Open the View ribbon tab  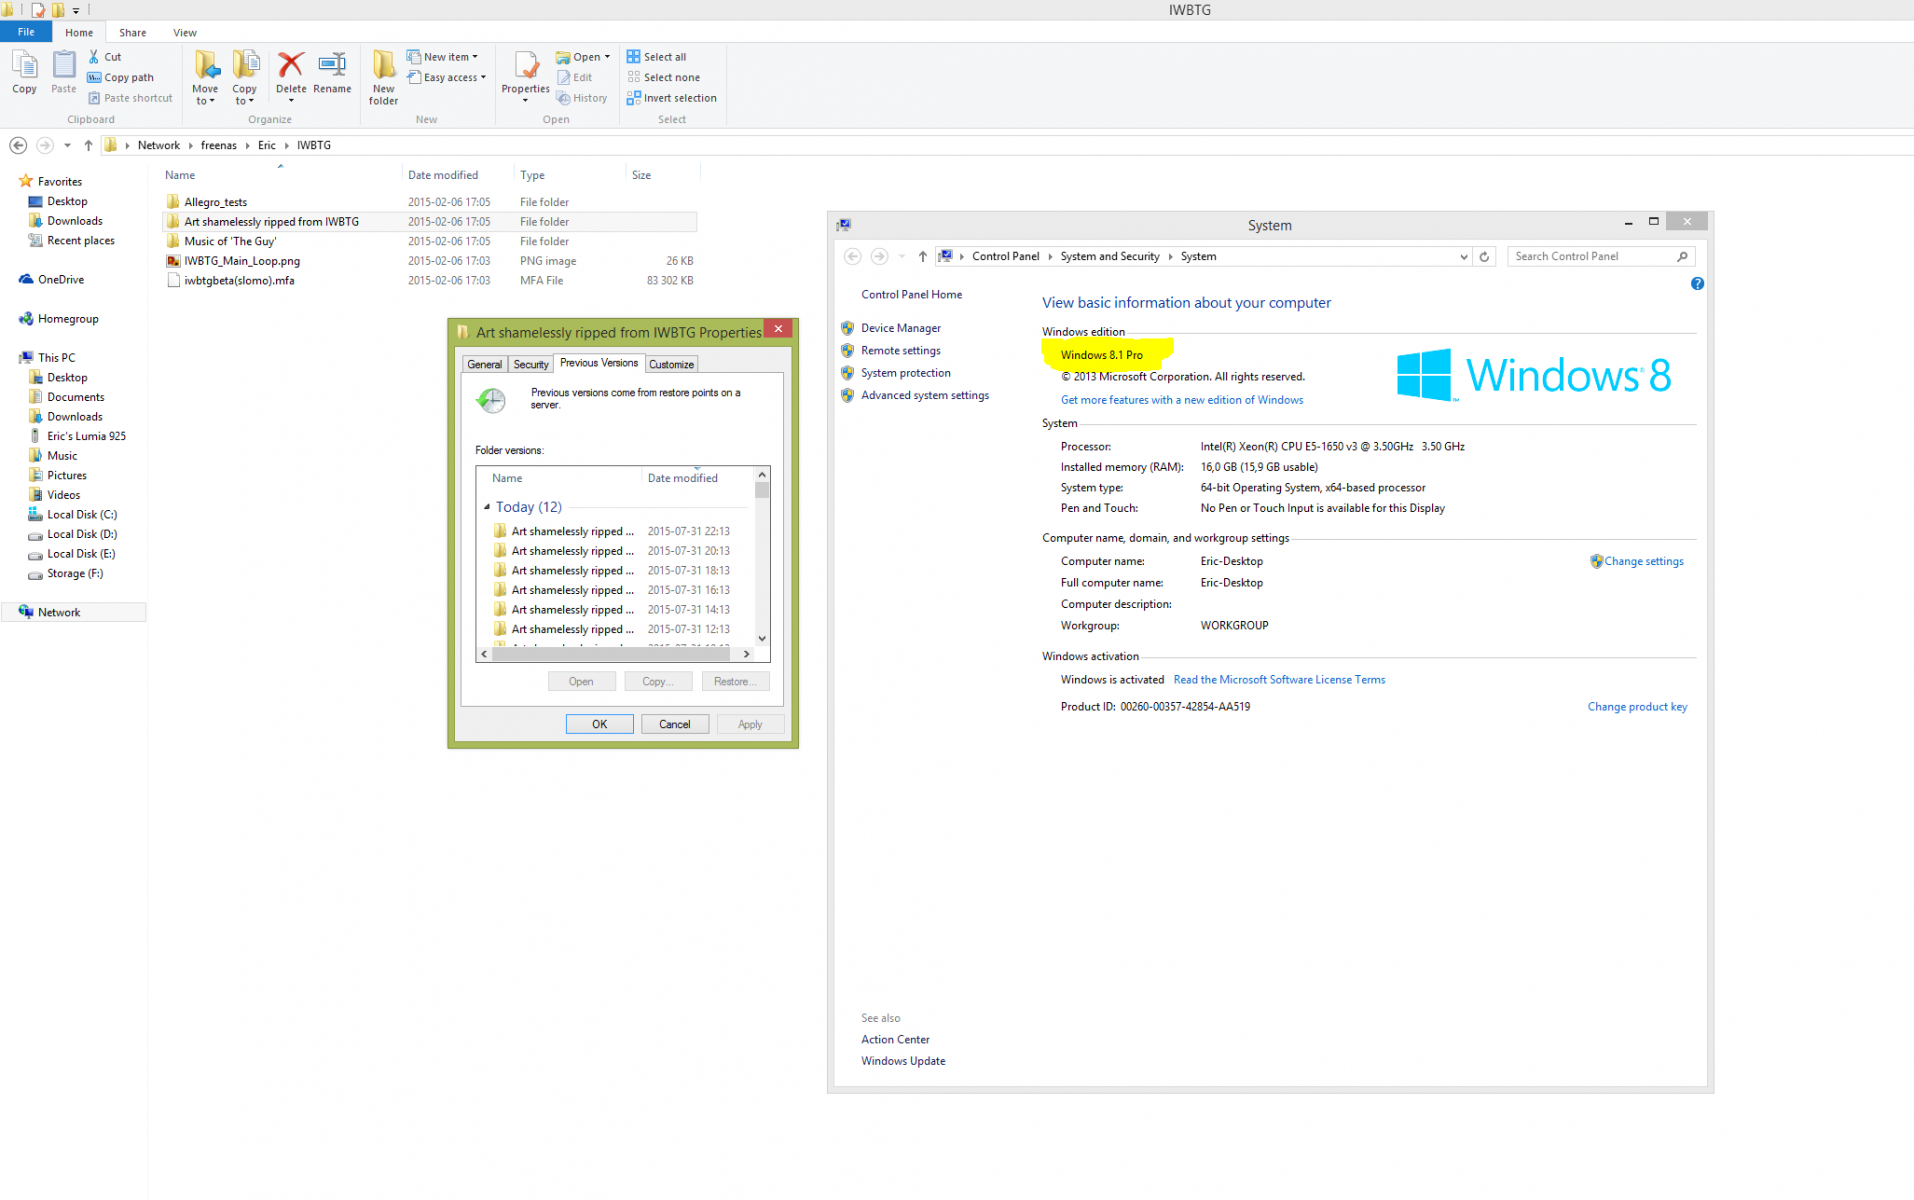click(x=185, y=32)
